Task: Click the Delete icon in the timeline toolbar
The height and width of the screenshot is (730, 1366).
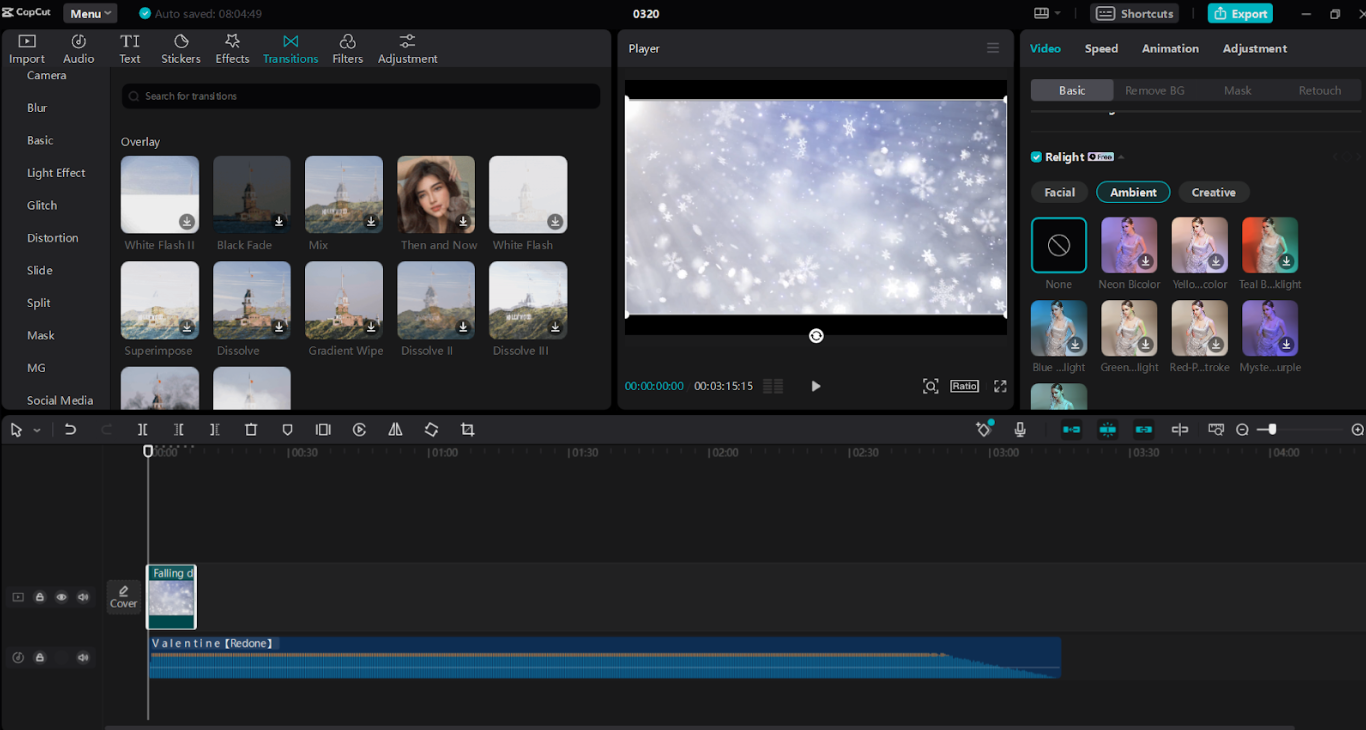Action: [x=251, y=429]
